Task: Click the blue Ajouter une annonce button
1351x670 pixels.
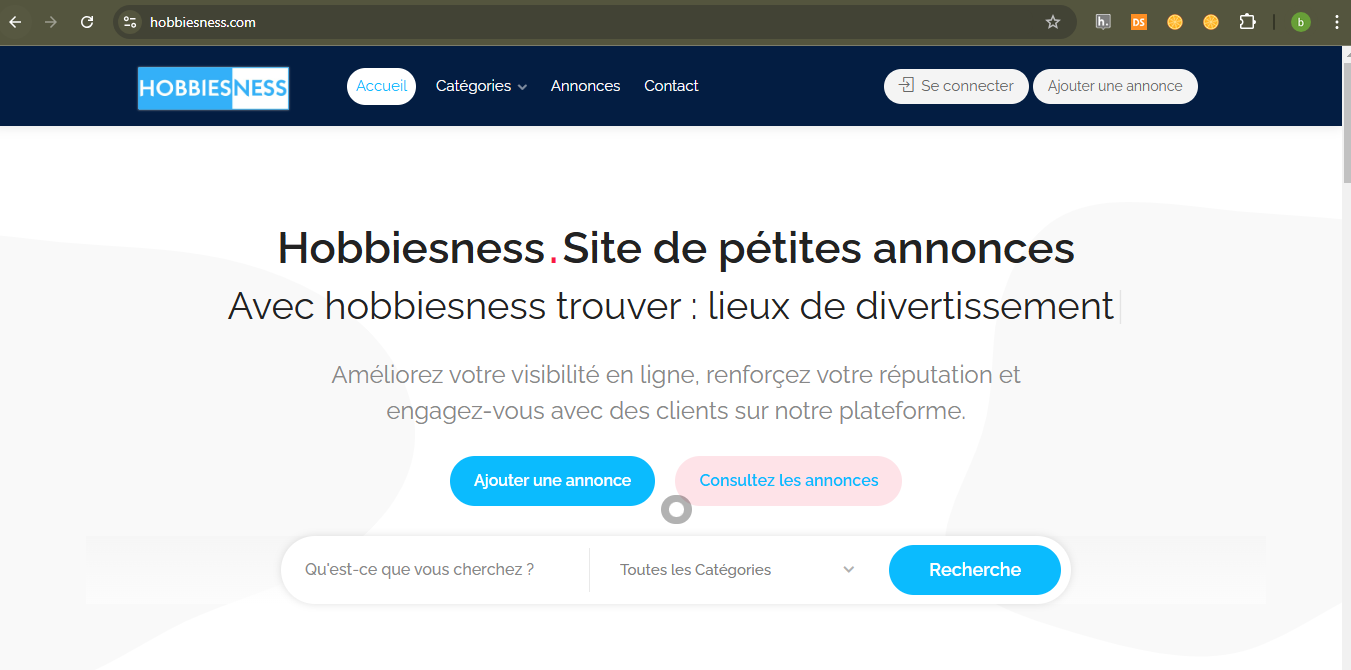Action: [x=552, y=481]
